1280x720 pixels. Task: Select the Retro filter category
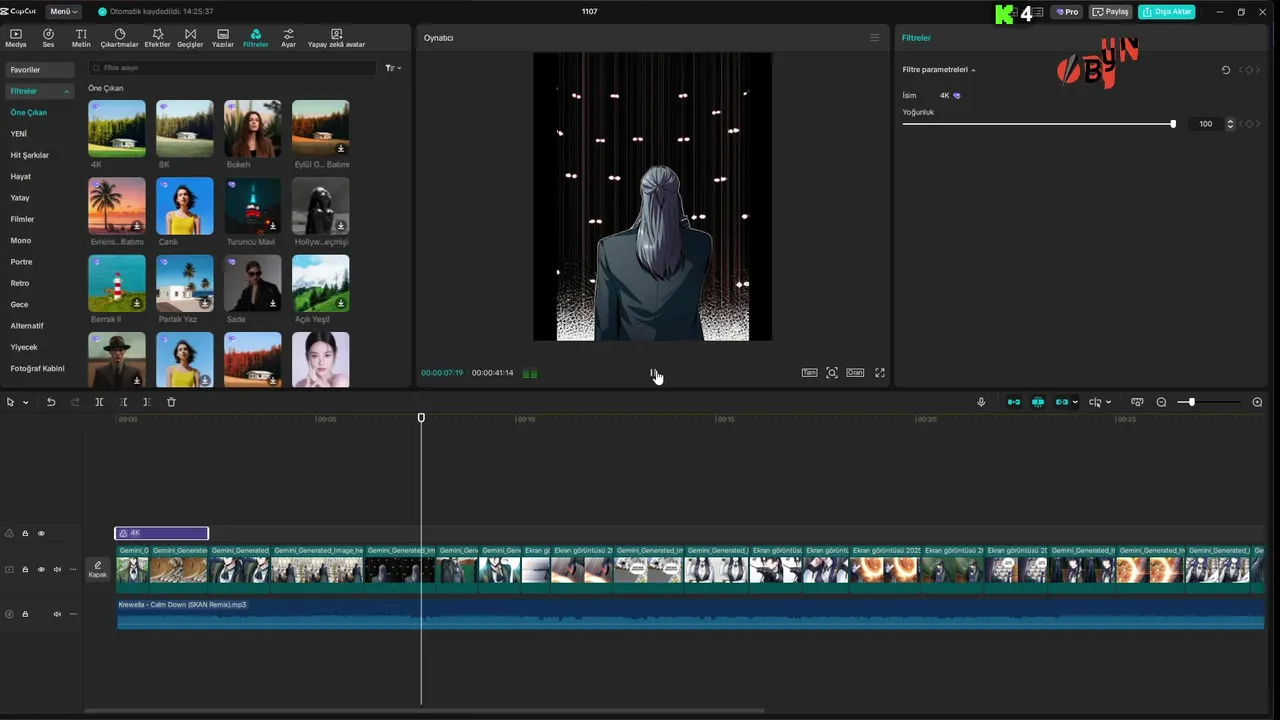coord(20,283)
